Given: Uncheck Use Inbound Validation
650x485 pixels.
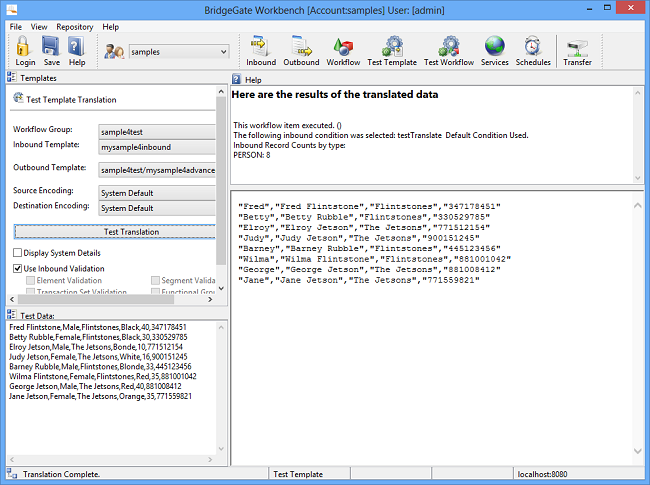Looking at the screenshot, I should point(17,268).
